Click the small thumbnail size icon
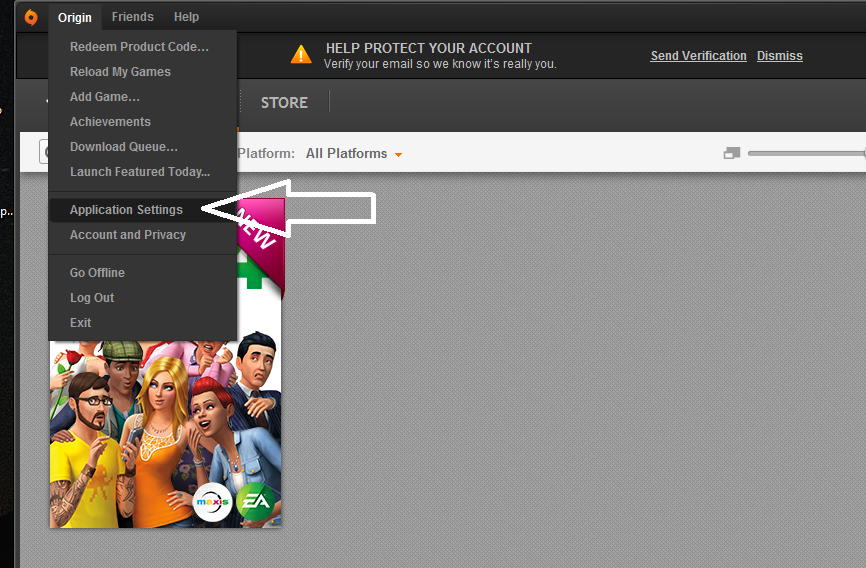 click(731, 154)
